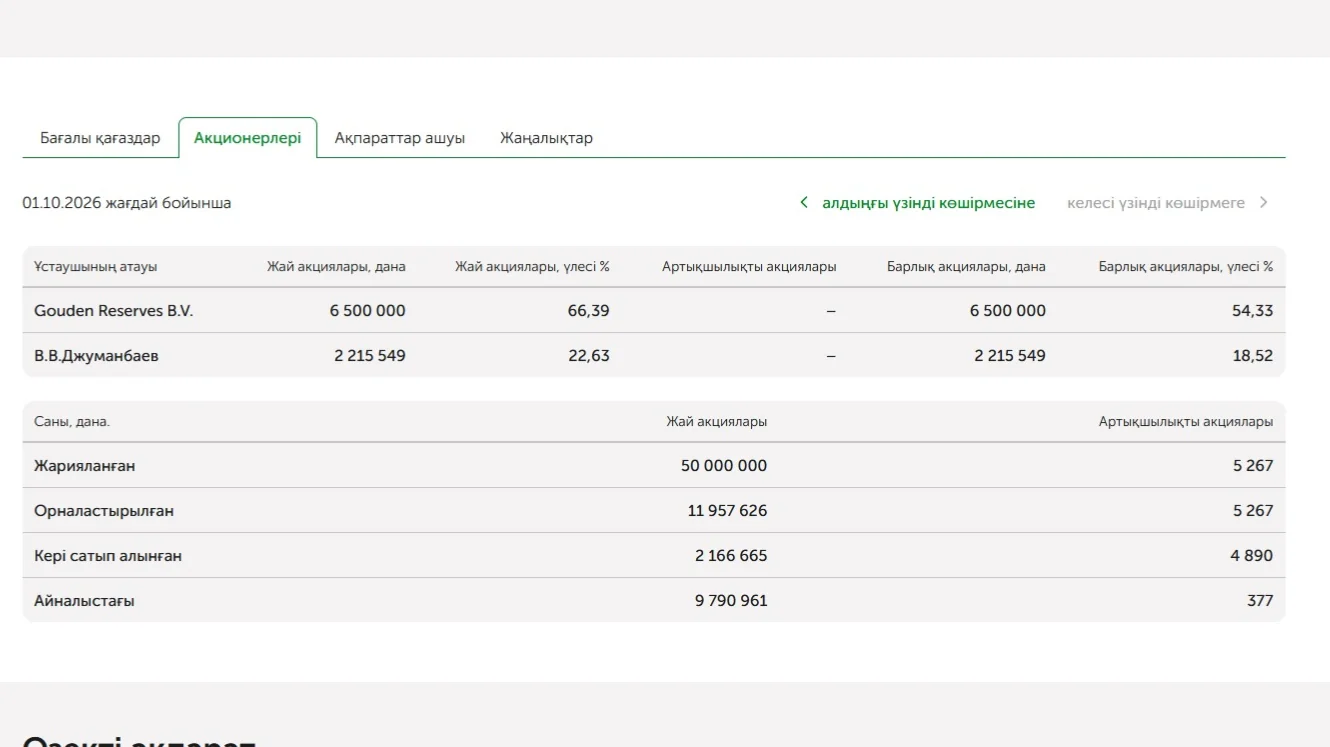Select shareholder В.В.Джуманбаев
Screen dimensions: 1330x747
click(x=96, y=356)
